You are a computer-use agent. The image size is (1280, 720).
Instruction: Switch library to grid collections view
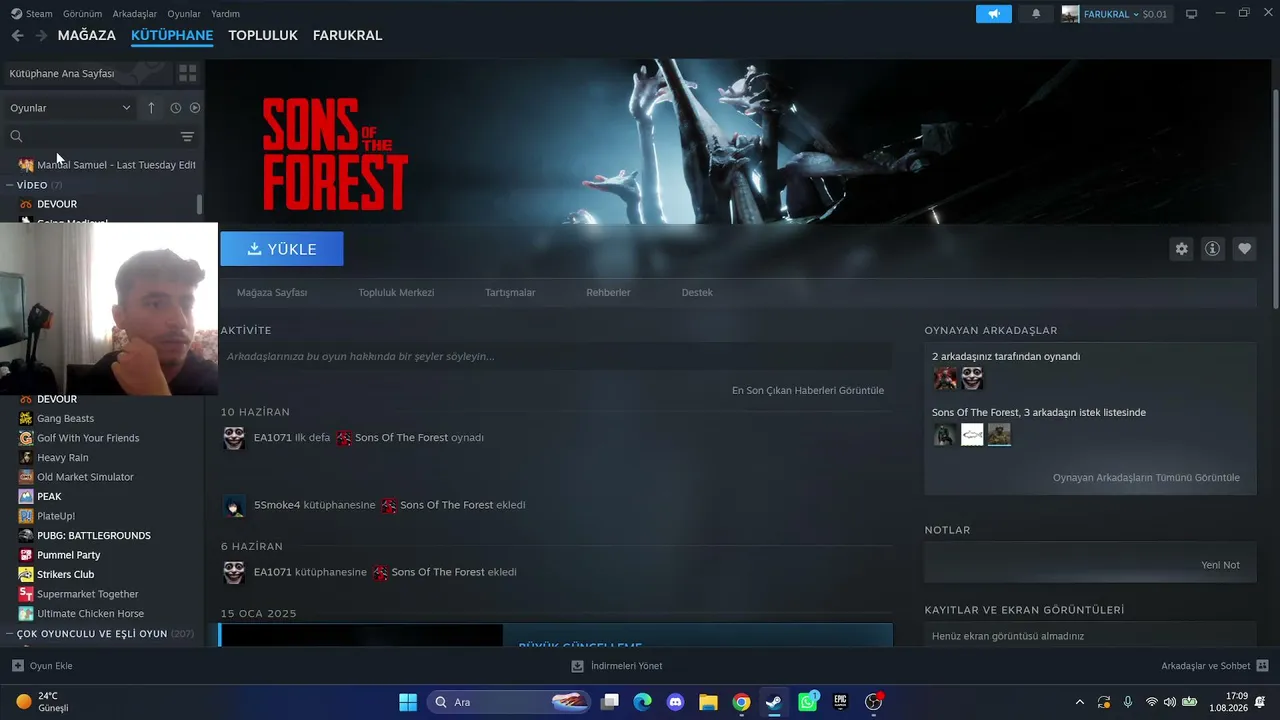(187, 73)
